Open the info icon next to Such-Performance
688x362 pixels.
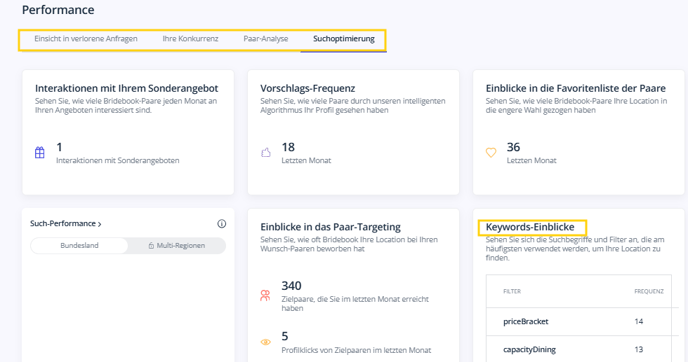[x=222, y=224]
